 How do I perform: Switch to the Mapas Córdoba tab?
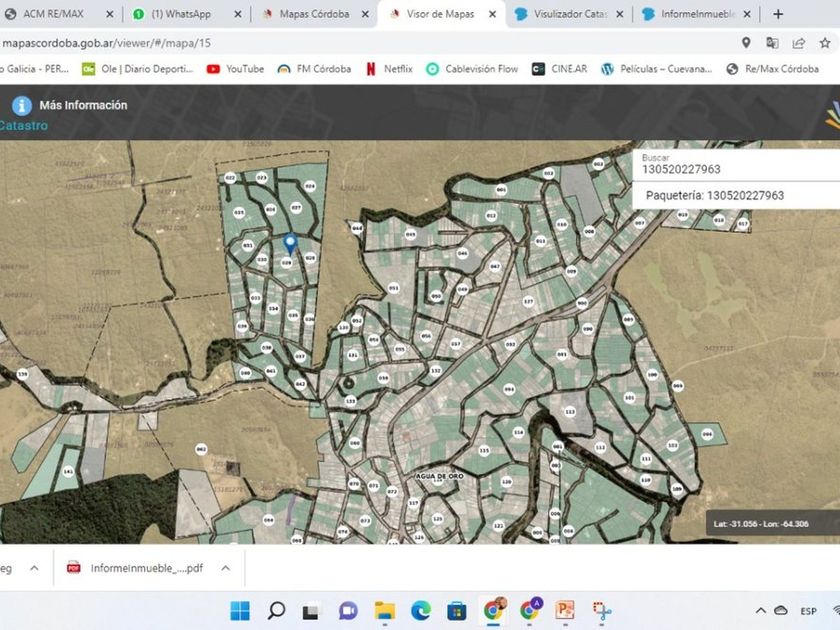click(312, 14)
